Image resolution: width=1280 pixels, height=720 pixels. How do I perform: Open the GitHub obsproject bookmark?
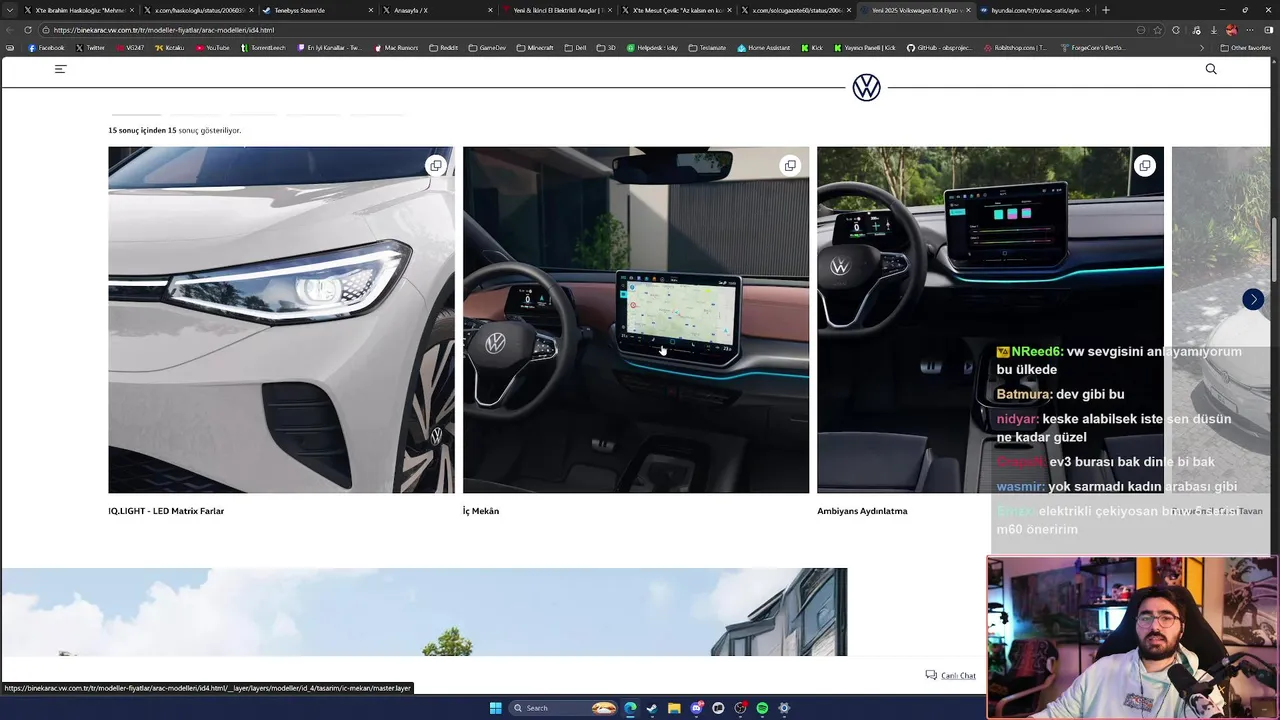pyautogui.click(x=940, y=47)
